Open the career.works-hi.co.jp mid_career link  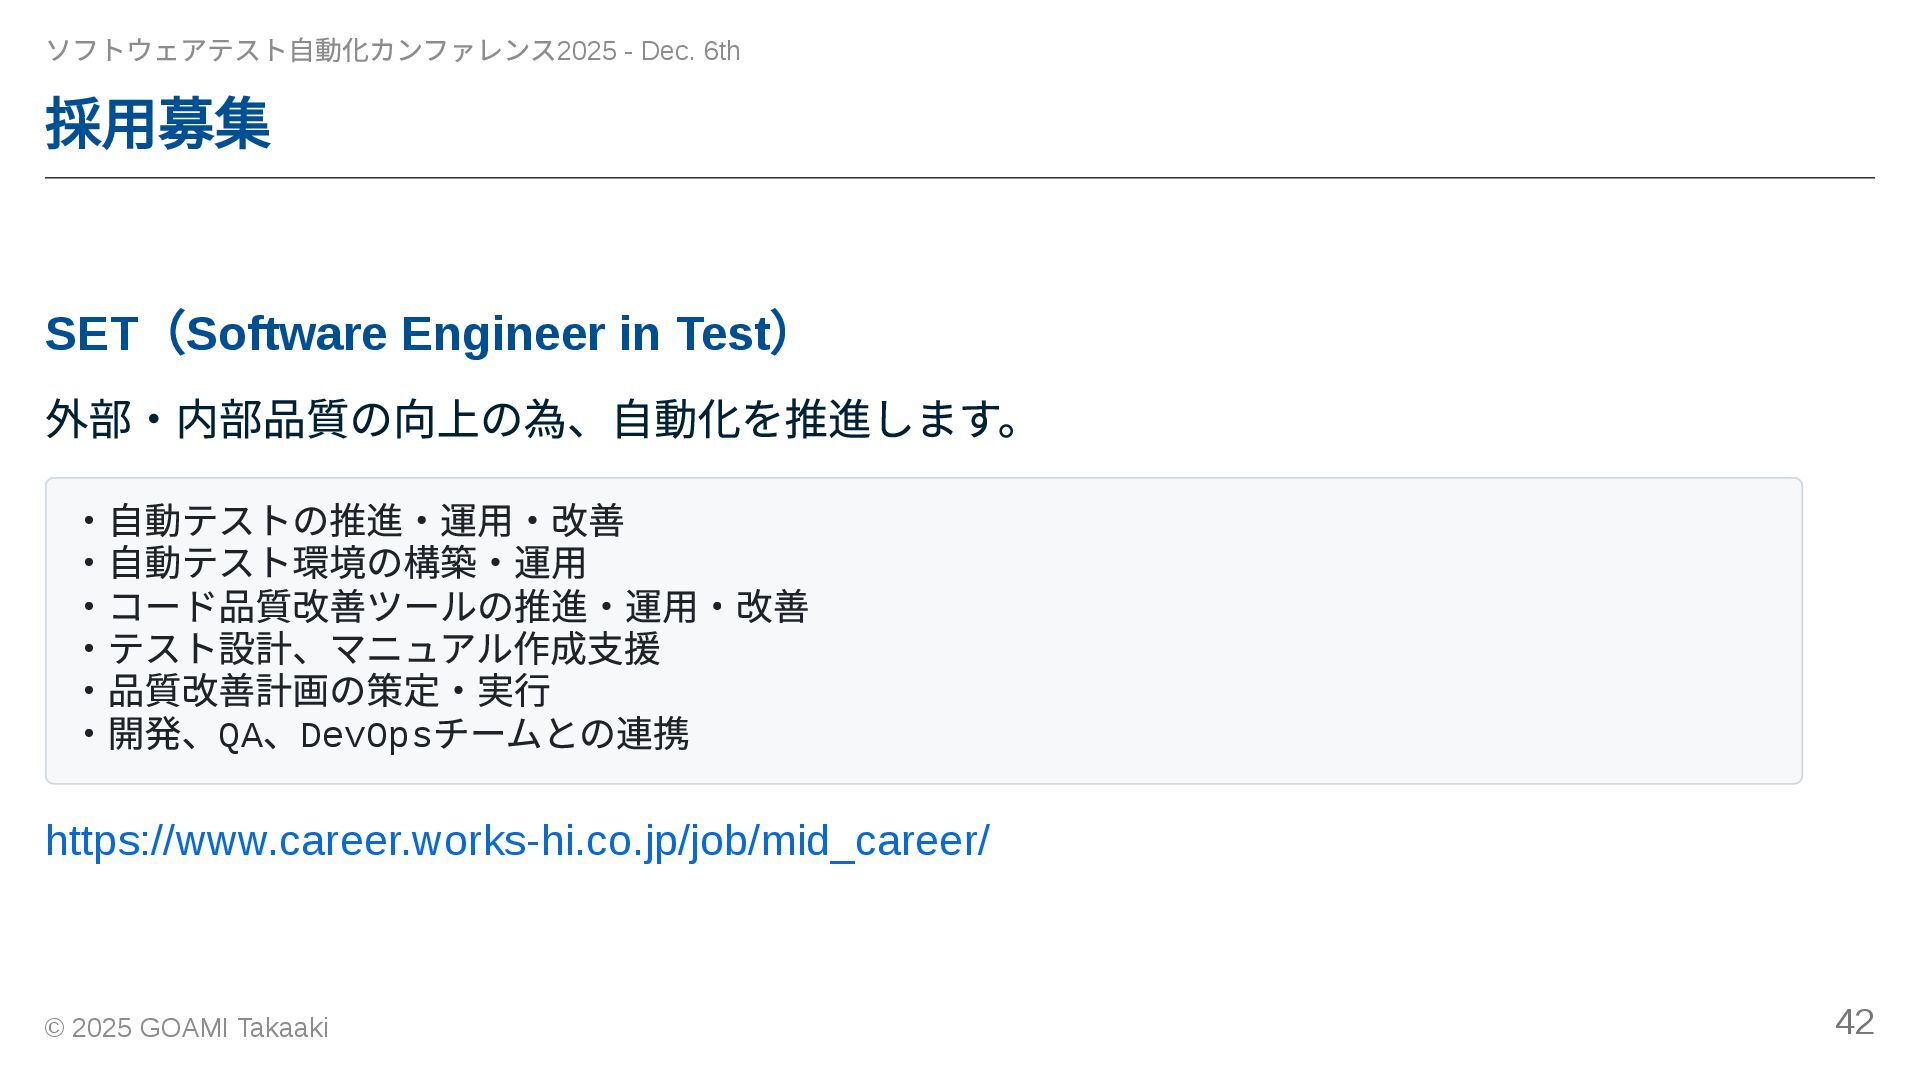[517, 841]
